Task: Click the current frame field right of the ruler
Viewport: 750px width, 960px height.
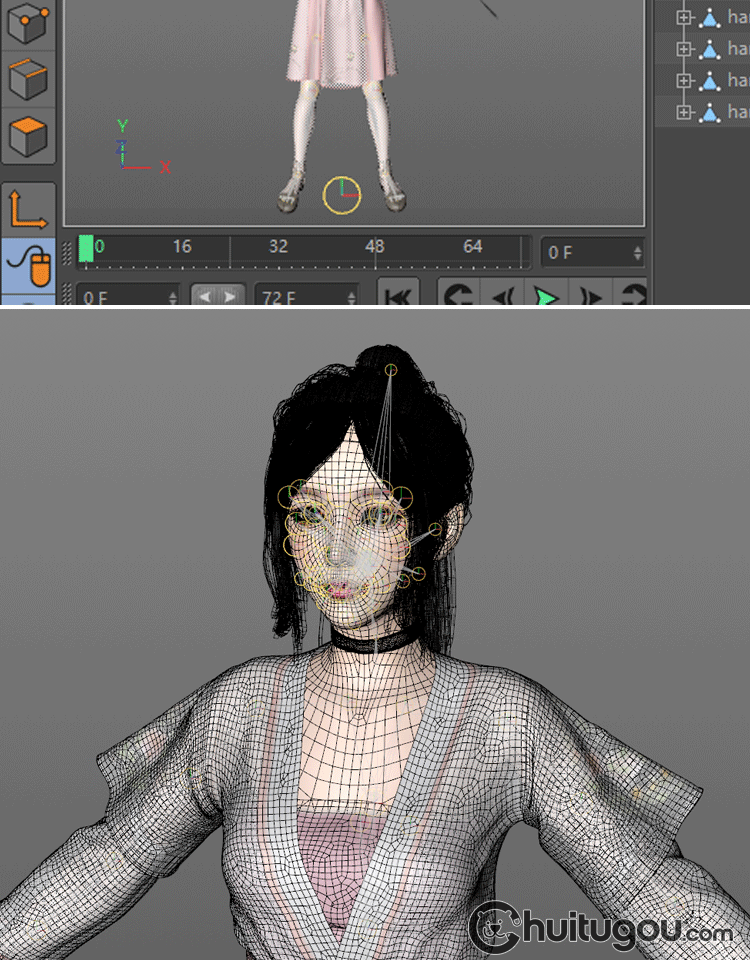Action: click(586, 253)
